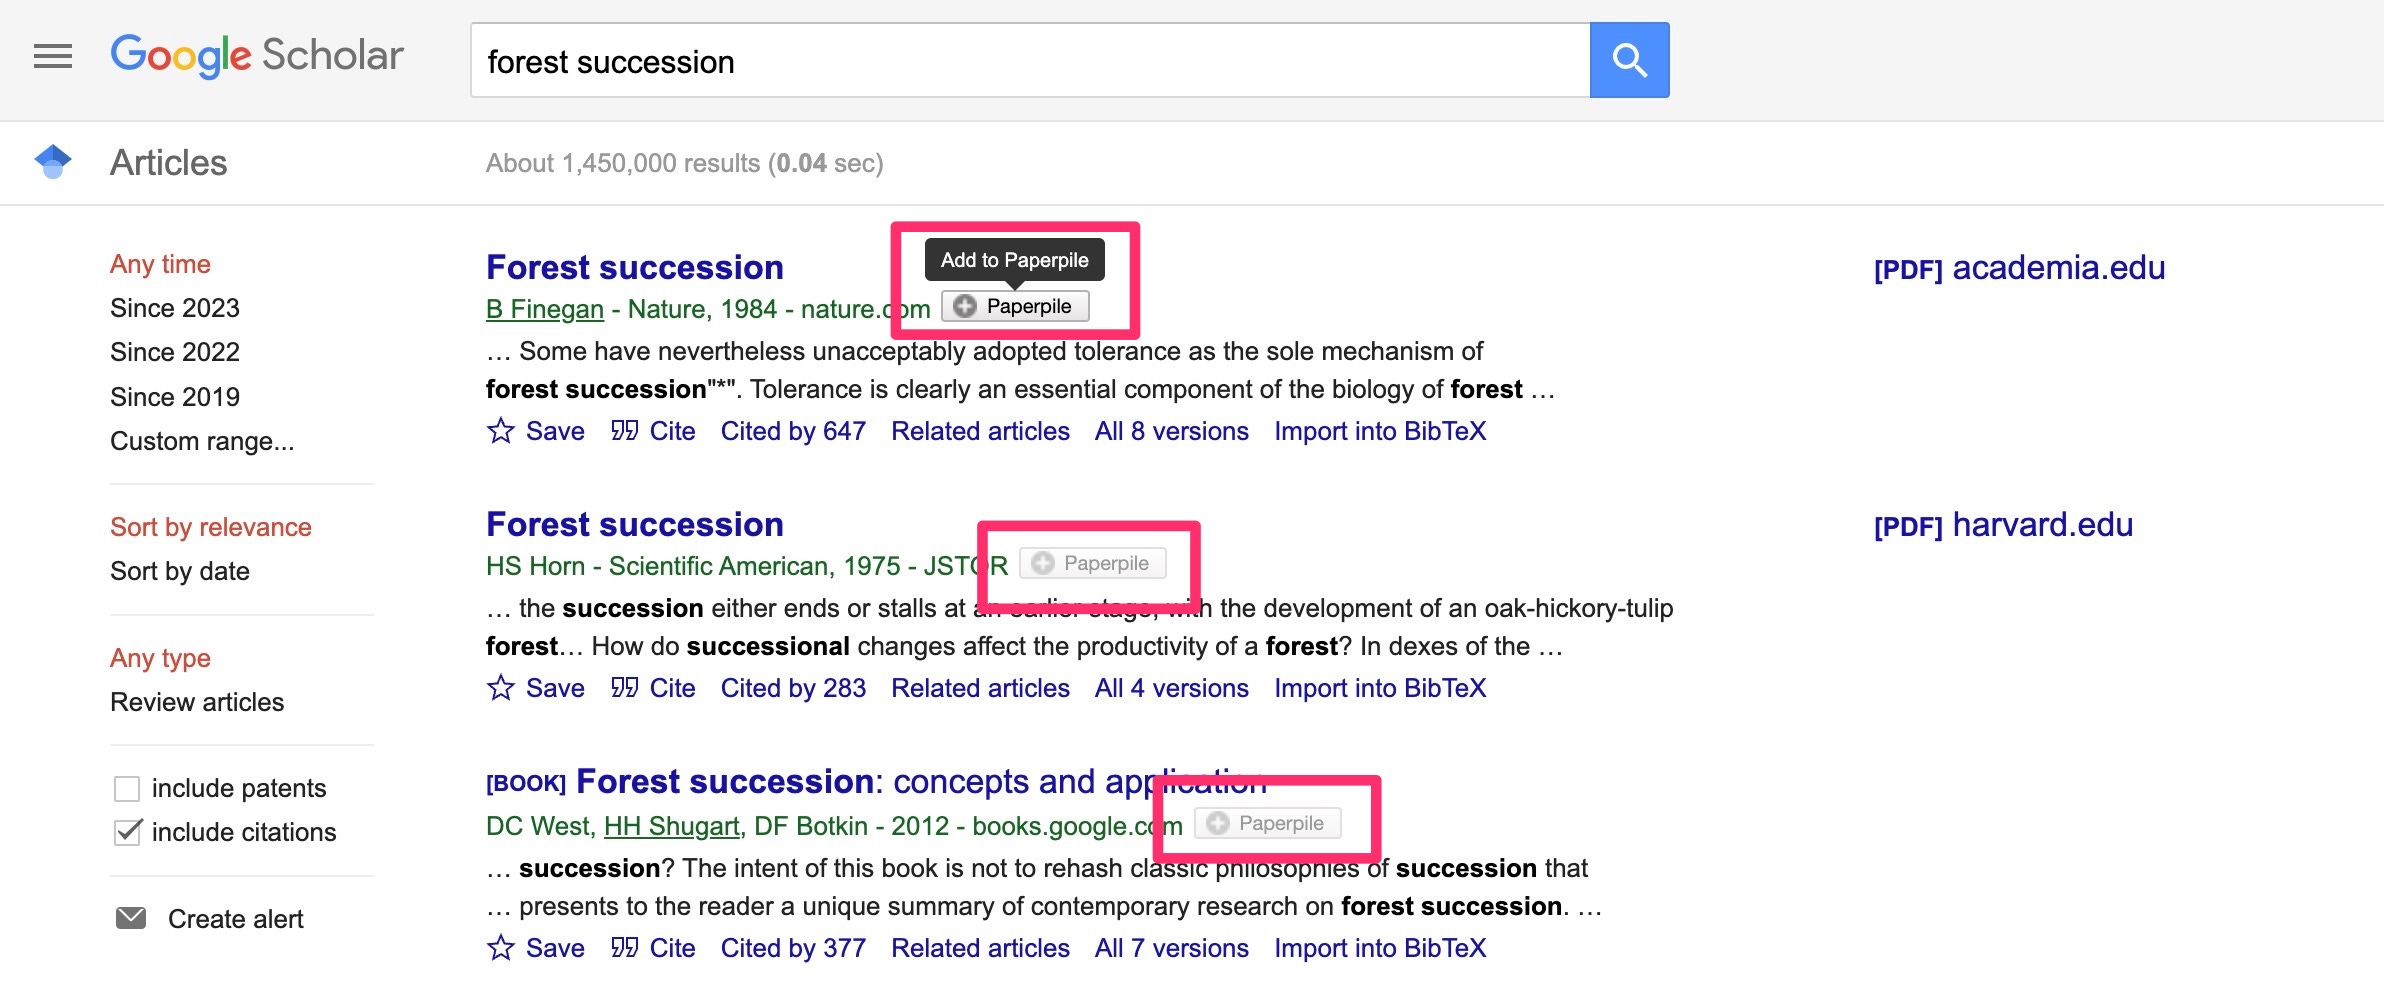Open Related articles for Finegan result
This screenshot has width=2384, height=998.
[x=980, y=431]
